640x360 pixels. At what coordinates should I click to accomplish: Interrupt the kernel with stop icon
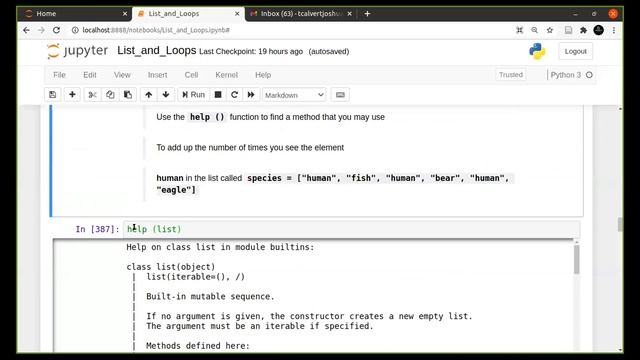coord(218,95)
